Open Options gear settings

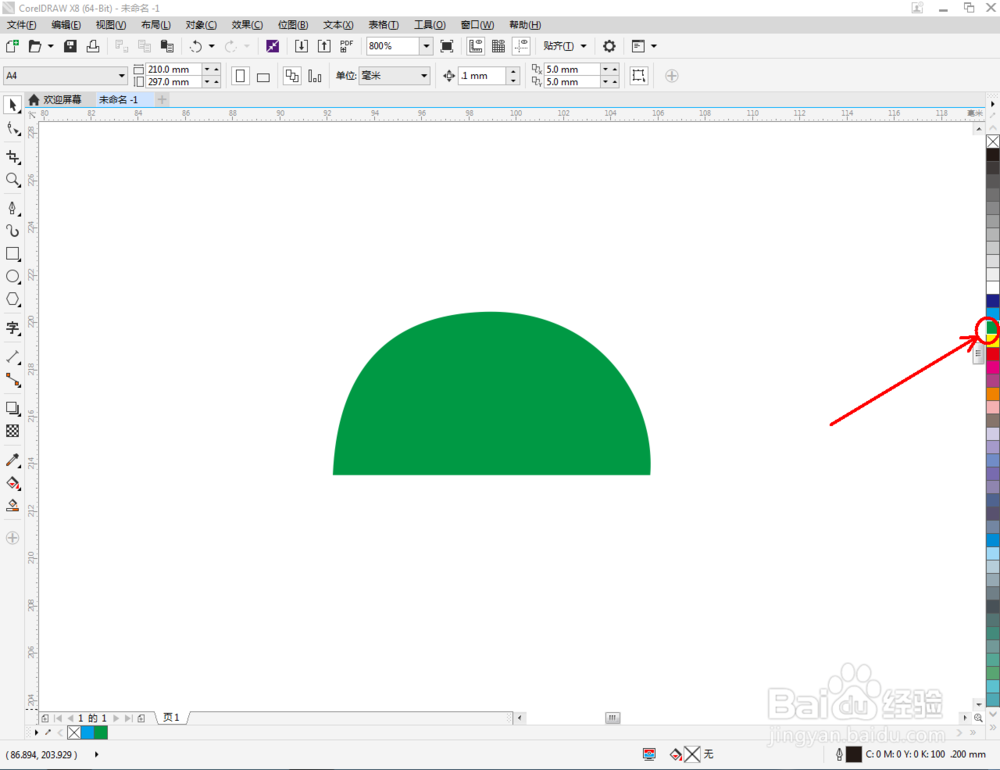click(x=609, y=46)
